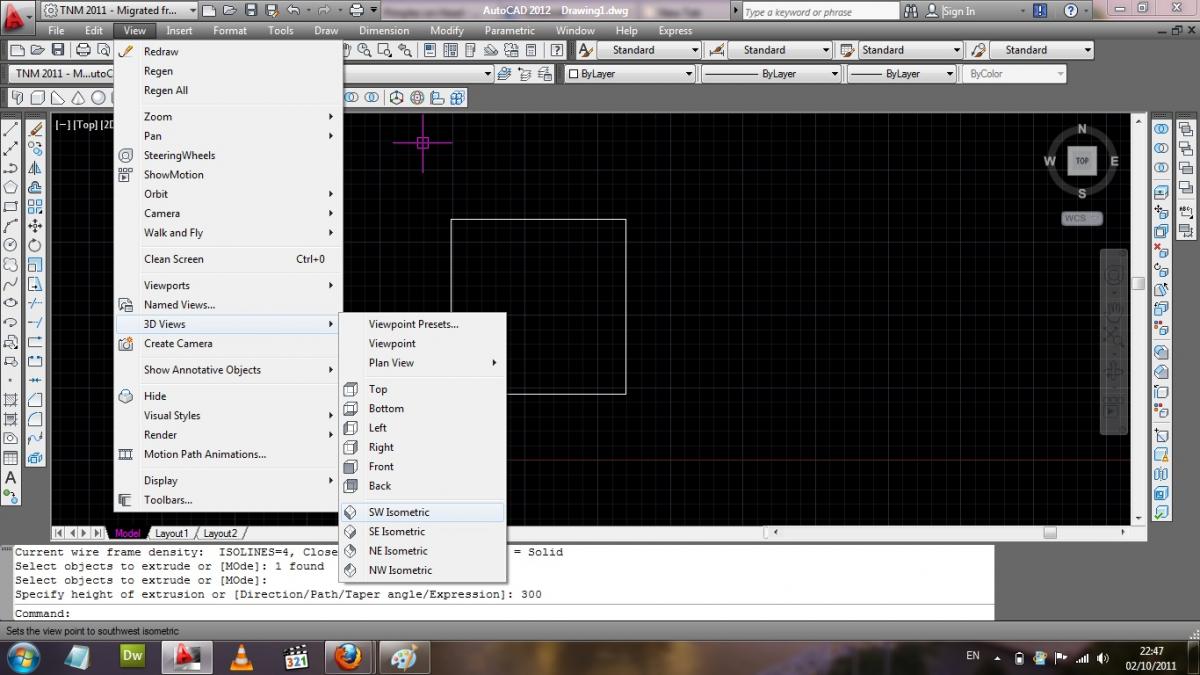Open the Draw menu
The width and height of the screenshot is (1200, 675).
point(326,31)
